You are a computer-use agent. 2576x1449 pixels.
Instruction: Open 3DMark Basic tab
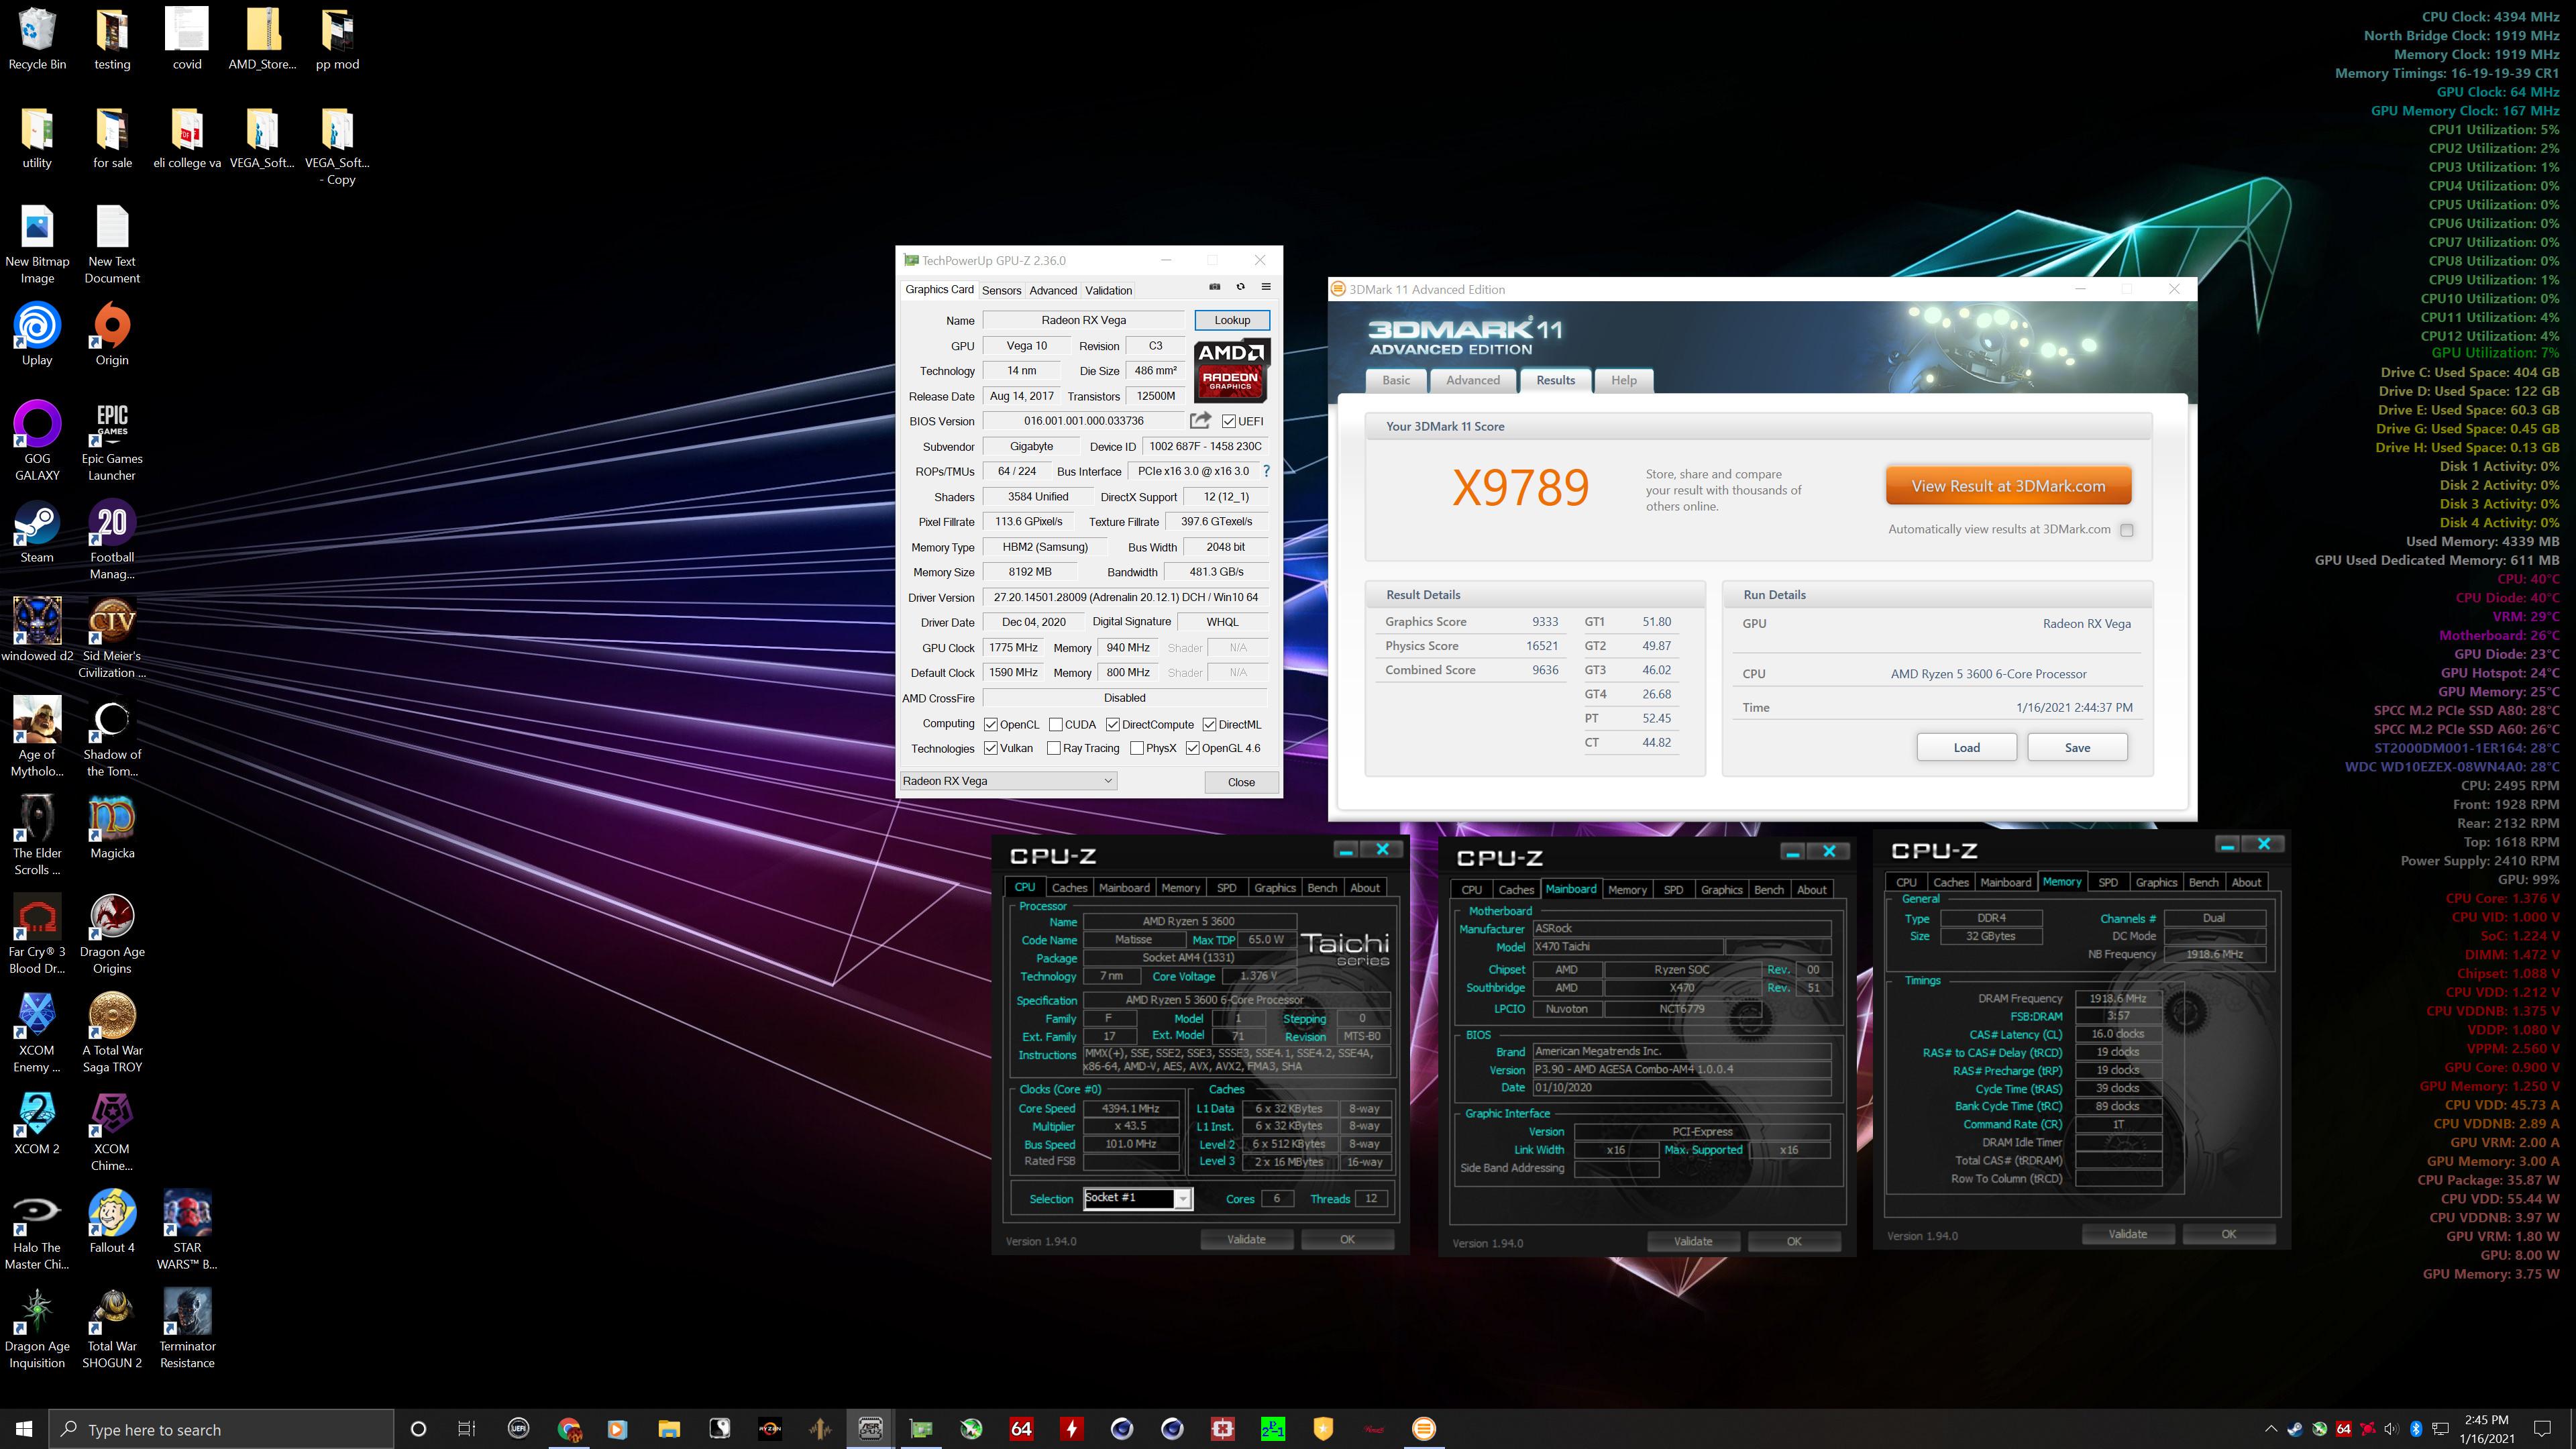point(1396,380)
